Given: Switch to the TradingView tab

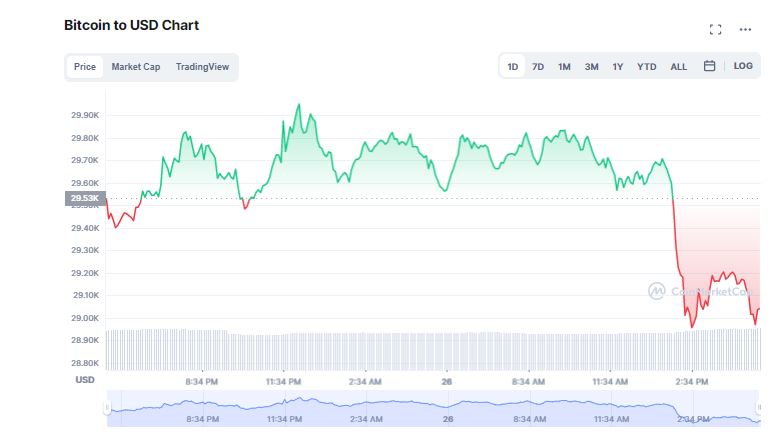Looking at the screenshot, I should pos(202,67).
